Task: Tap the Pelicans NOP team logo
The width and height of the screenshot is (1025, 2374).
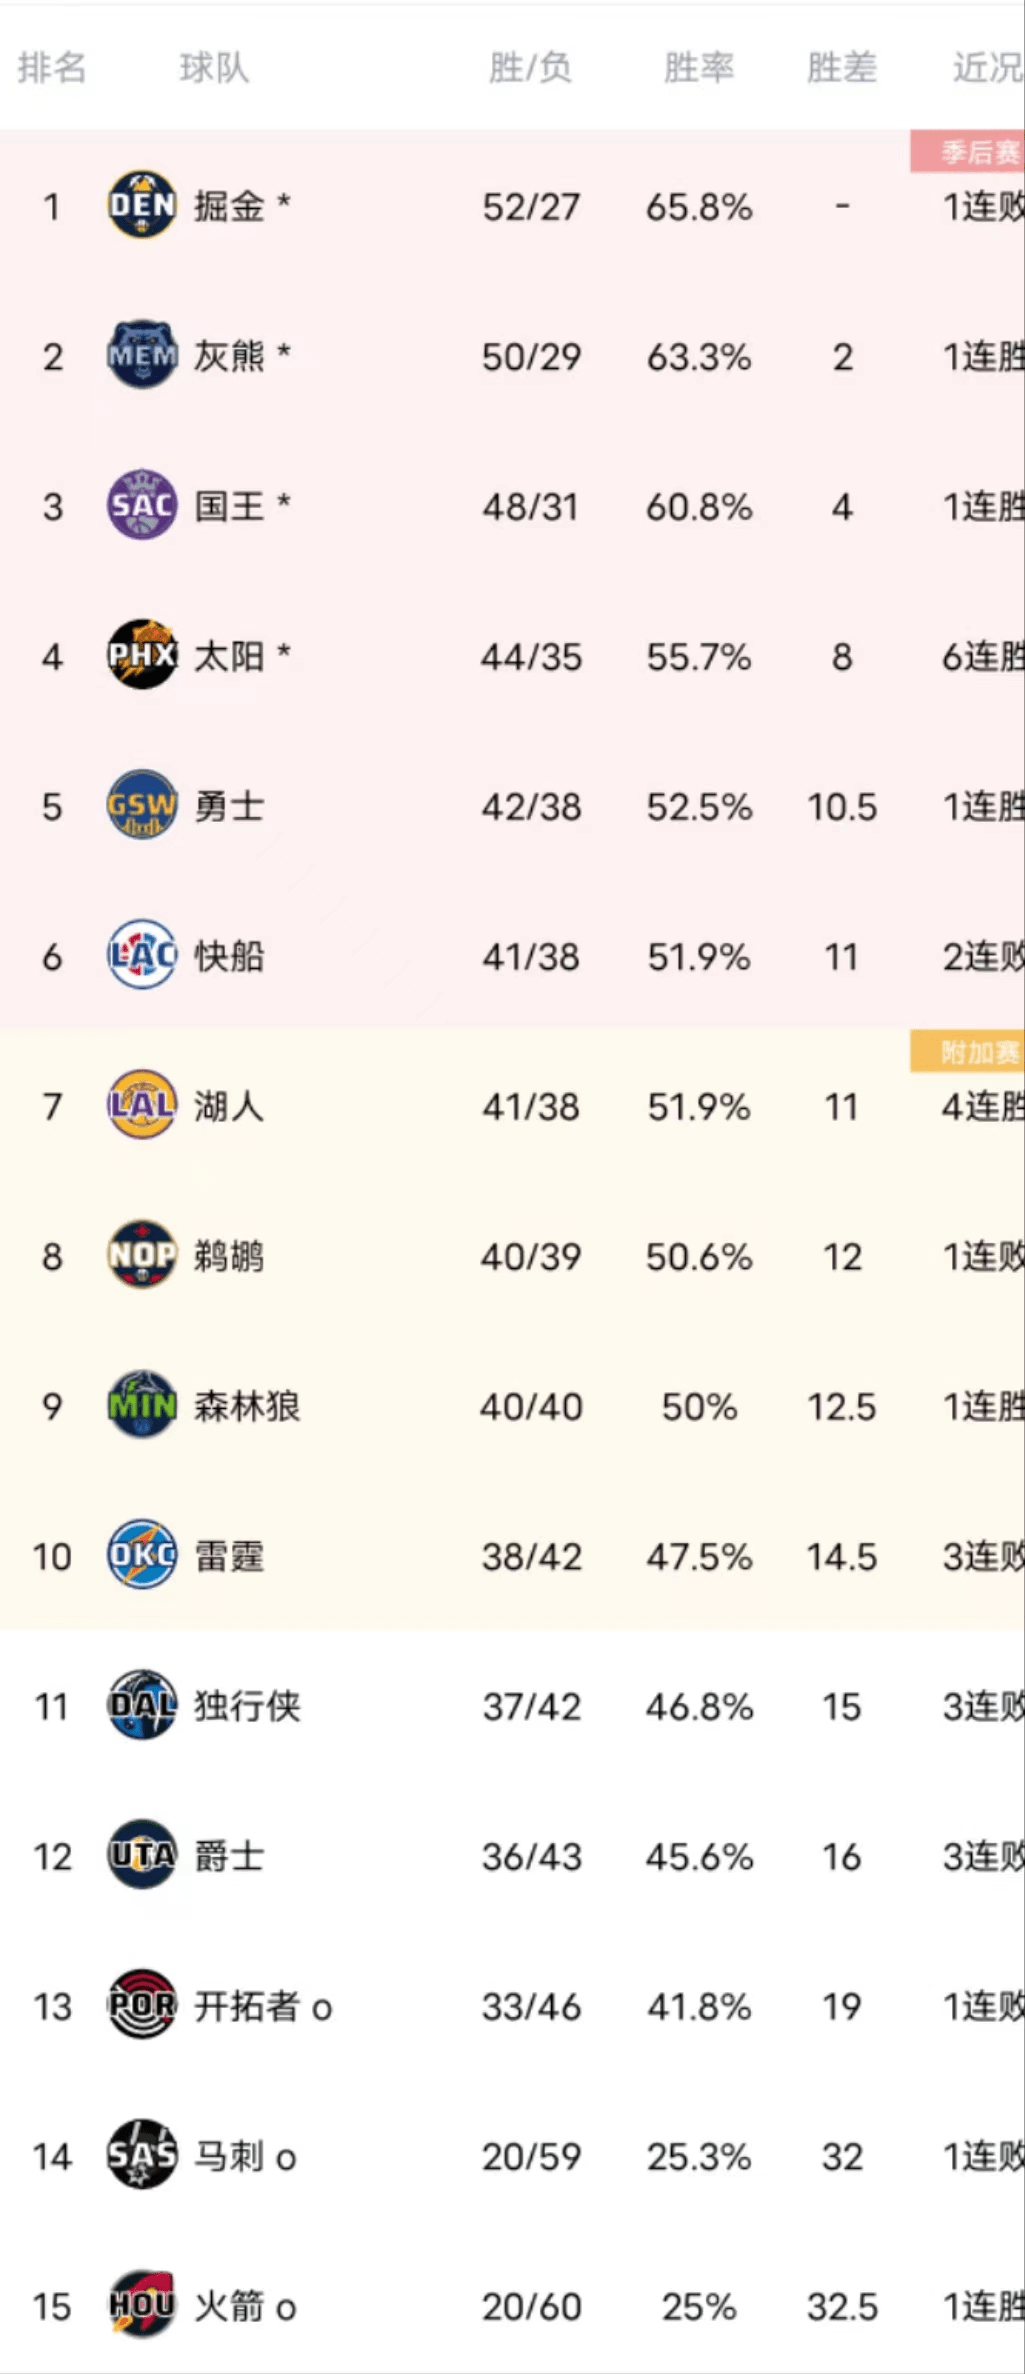Action: tap(142, 1255)
